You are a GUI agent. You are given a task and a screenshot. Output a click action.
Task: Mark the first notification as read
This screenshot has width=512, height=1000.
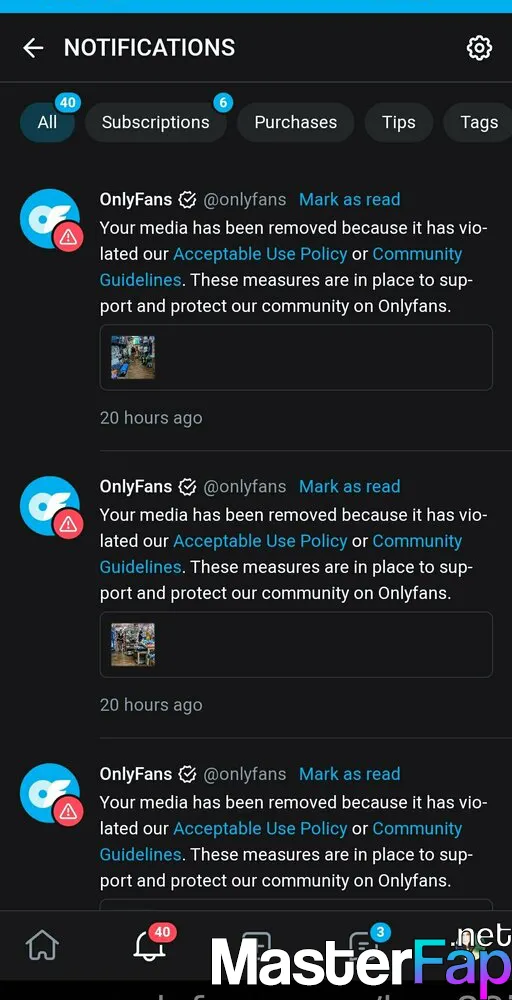(349, 200)
